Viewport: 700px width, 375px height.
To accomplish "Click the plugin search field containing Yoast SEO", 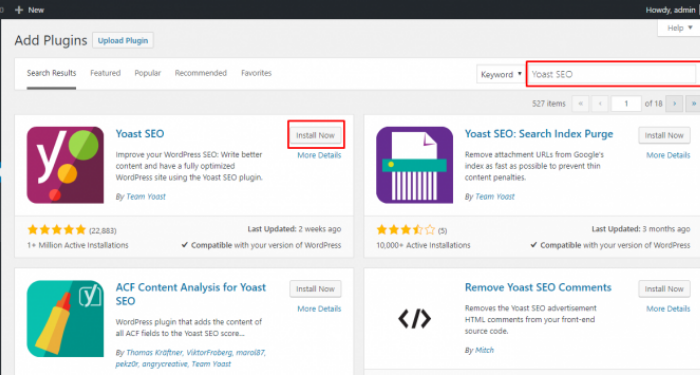I will pyautogui.click(x=613, y=74).
